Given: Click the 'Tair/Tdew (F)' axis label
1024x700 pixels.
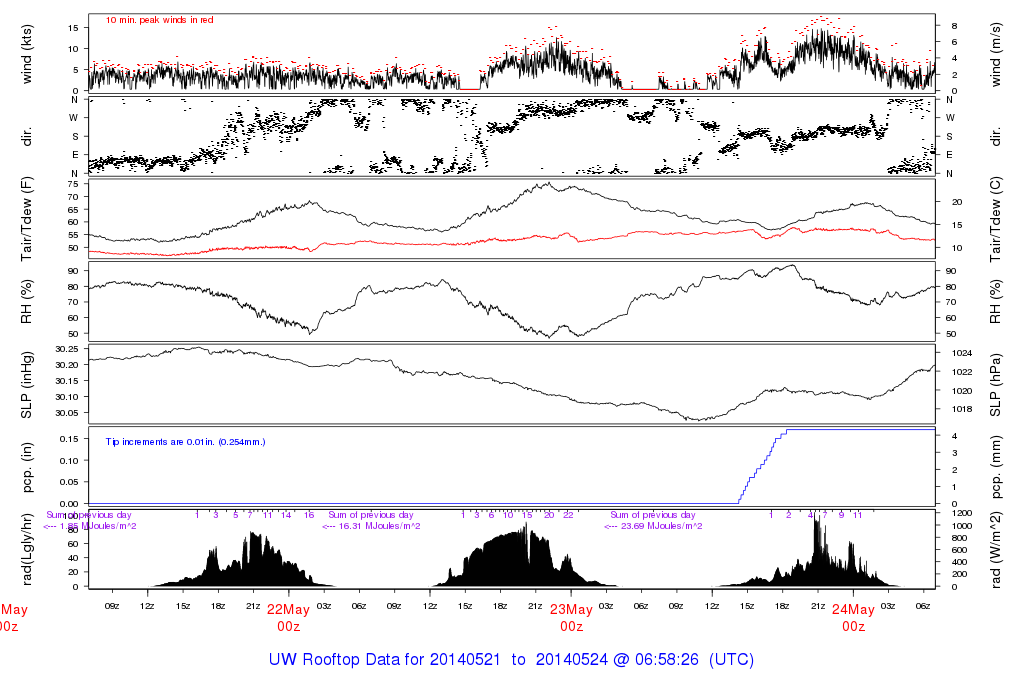Looking at the screenshot, I should [27, 219].
